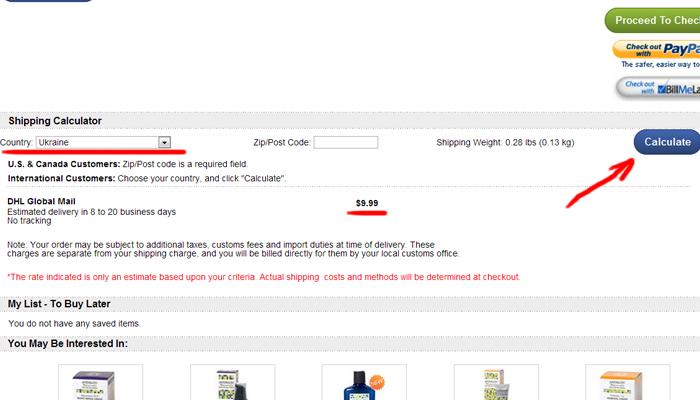Click the green Proceed To Checkout button
The height and width of the screenshot is (400, 700).
pos(653,20)
